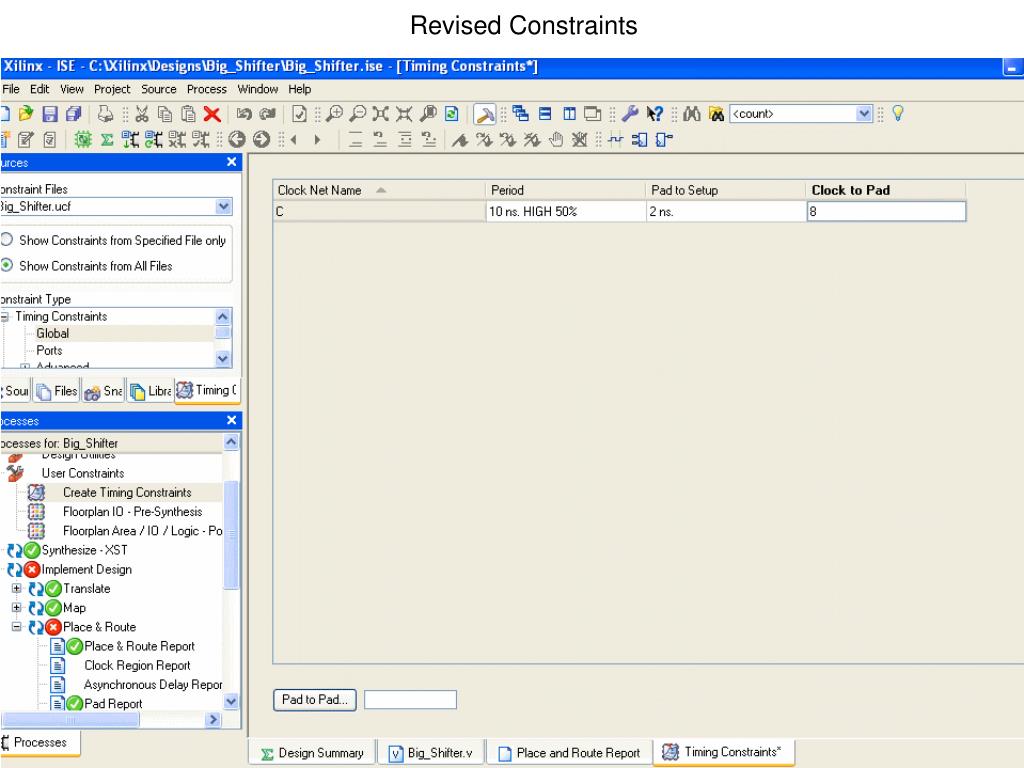Open Find with the binoculars icon

692,114
